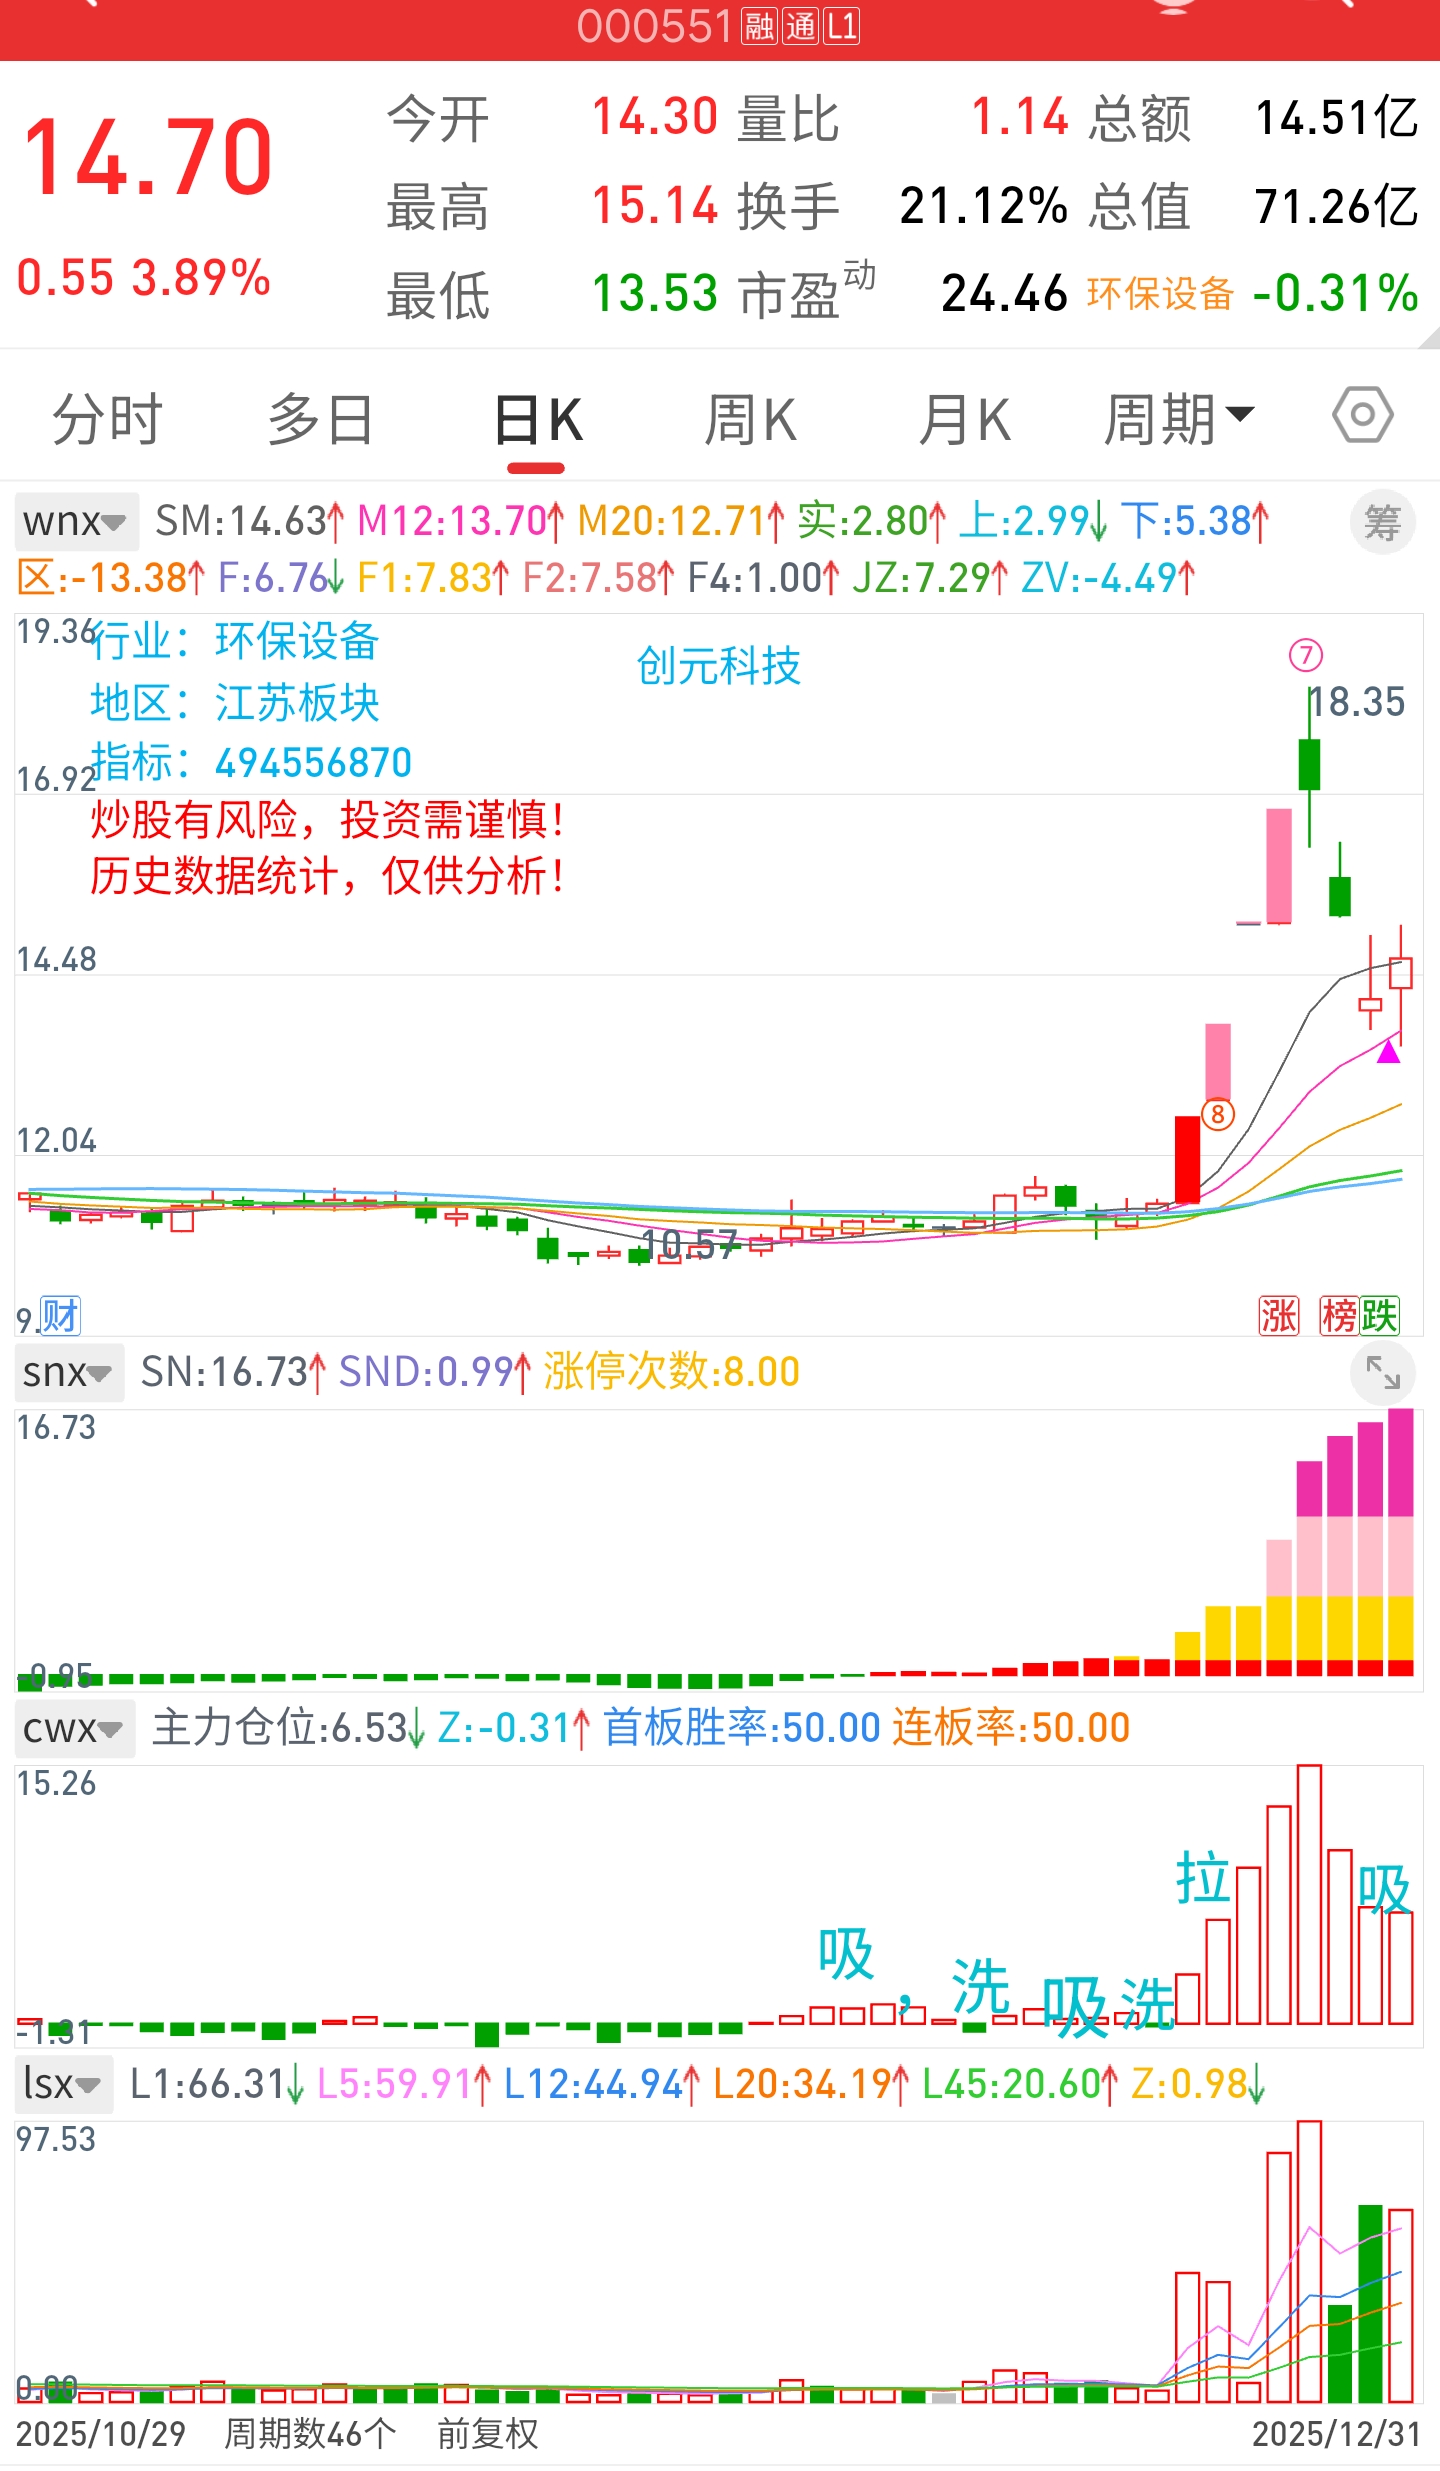Tap the circled 8 chart marker
The height and width of the screenshot is (2471, 1440).
1217,1114
